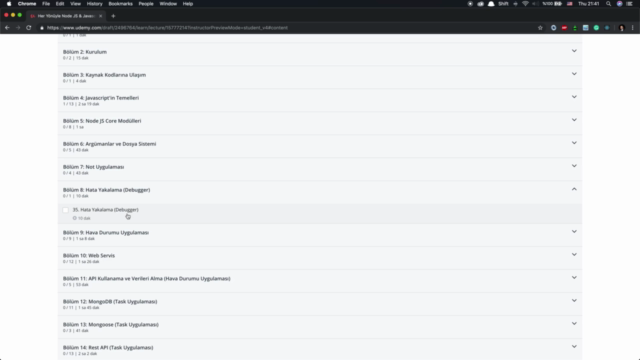The width and height of the screenshot is (640, 360).
Task: Open the Chrome menu in menu bar
Action: tap(27, 4)
